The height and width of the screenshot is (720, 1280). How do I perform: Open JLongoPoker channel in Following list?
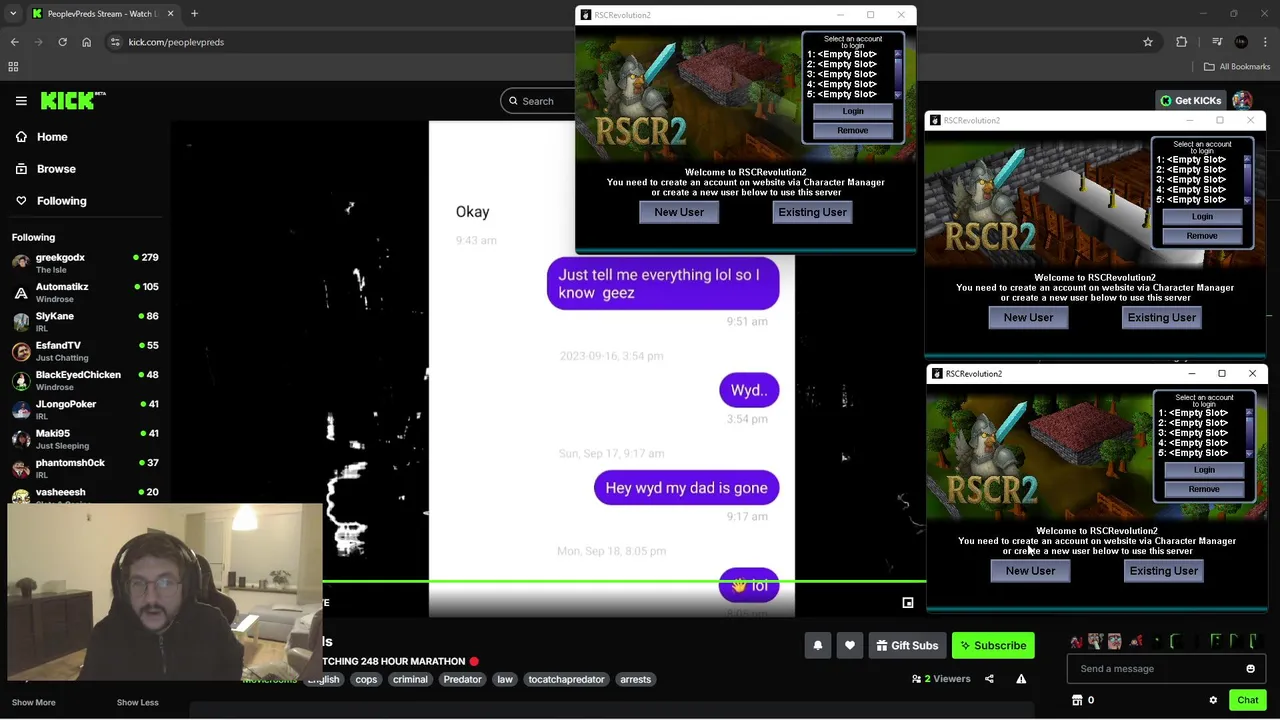click(85, 410)
